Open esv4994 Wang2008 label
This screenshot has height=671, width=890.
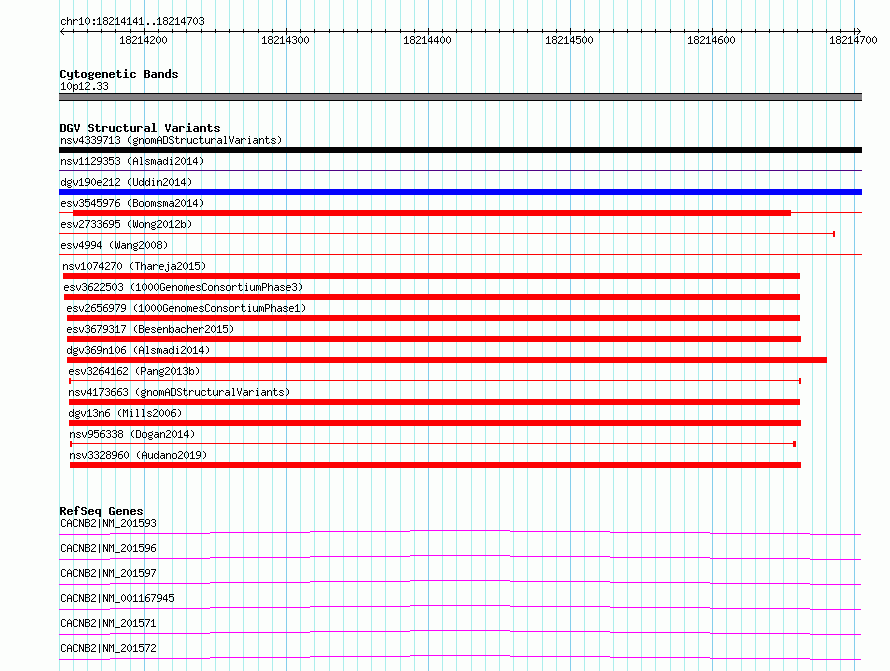(114, 245)
